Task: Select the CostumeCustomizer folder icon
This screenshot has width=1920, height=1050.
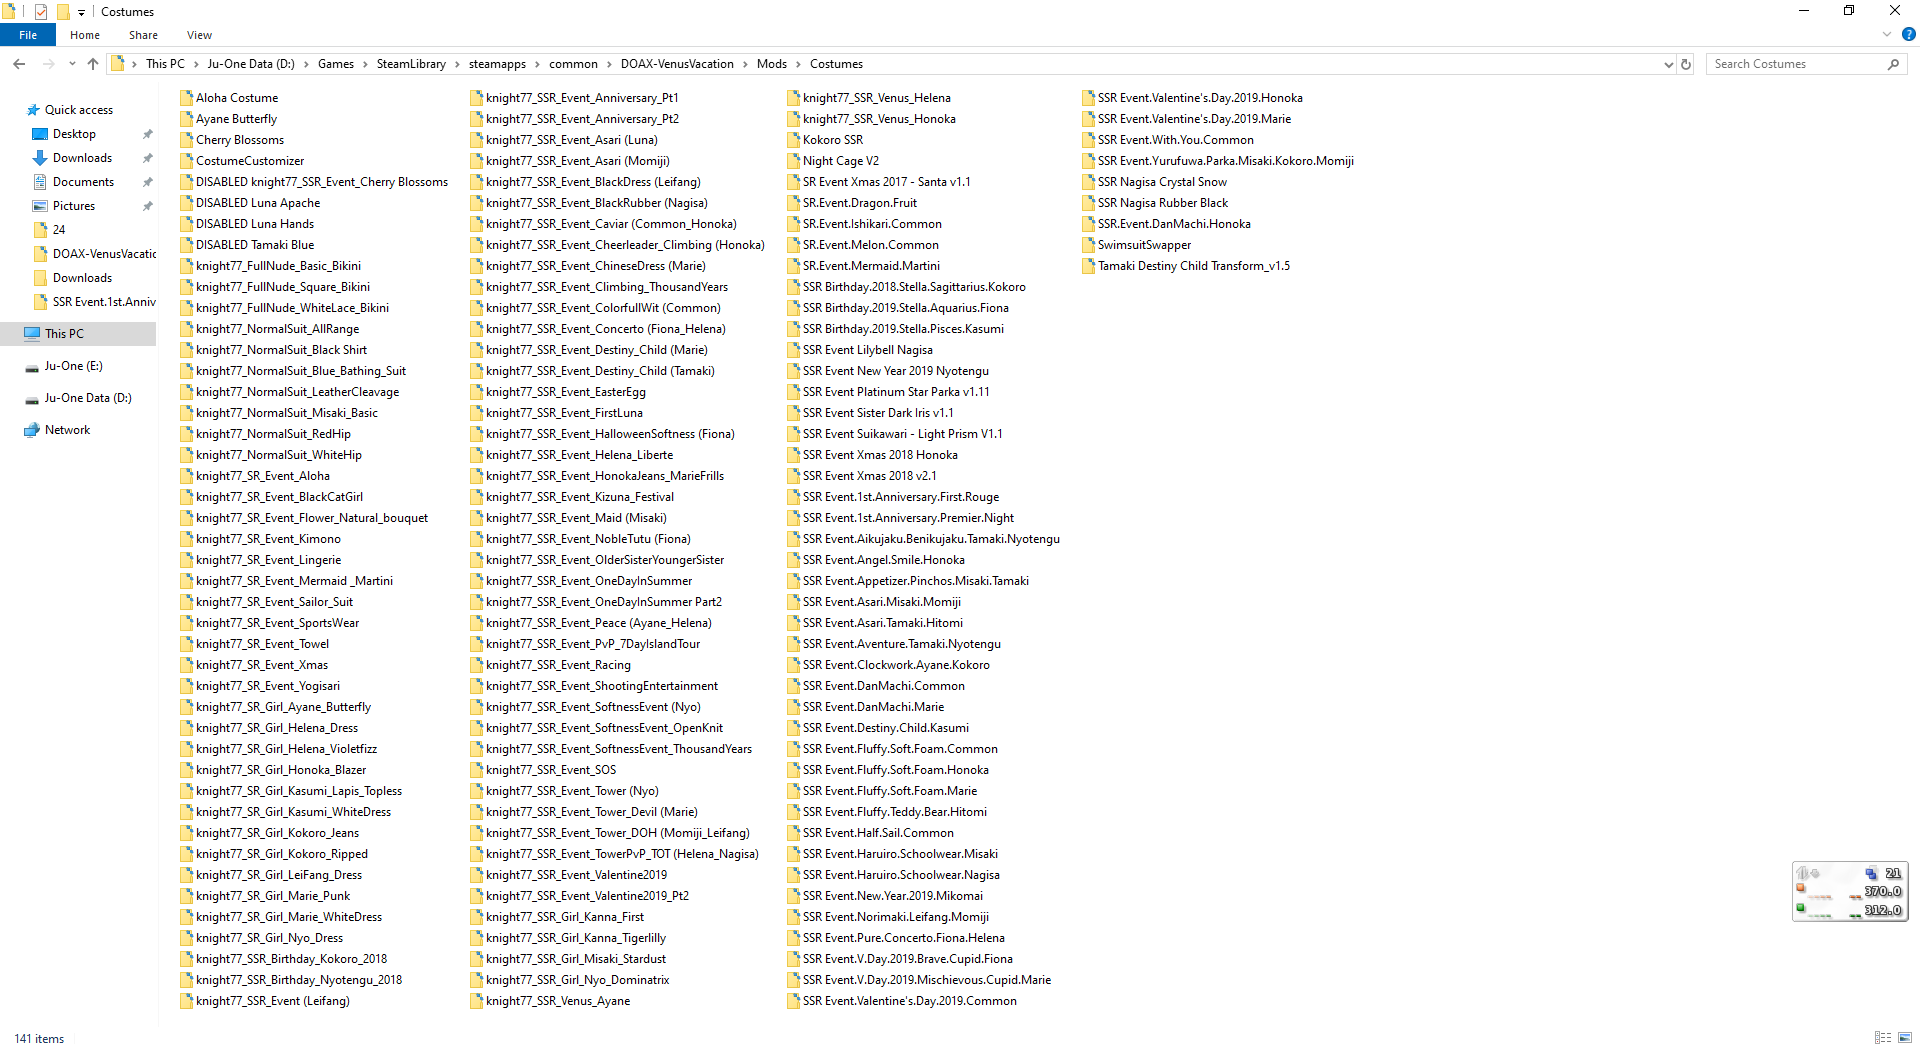Action: [186, 161]
